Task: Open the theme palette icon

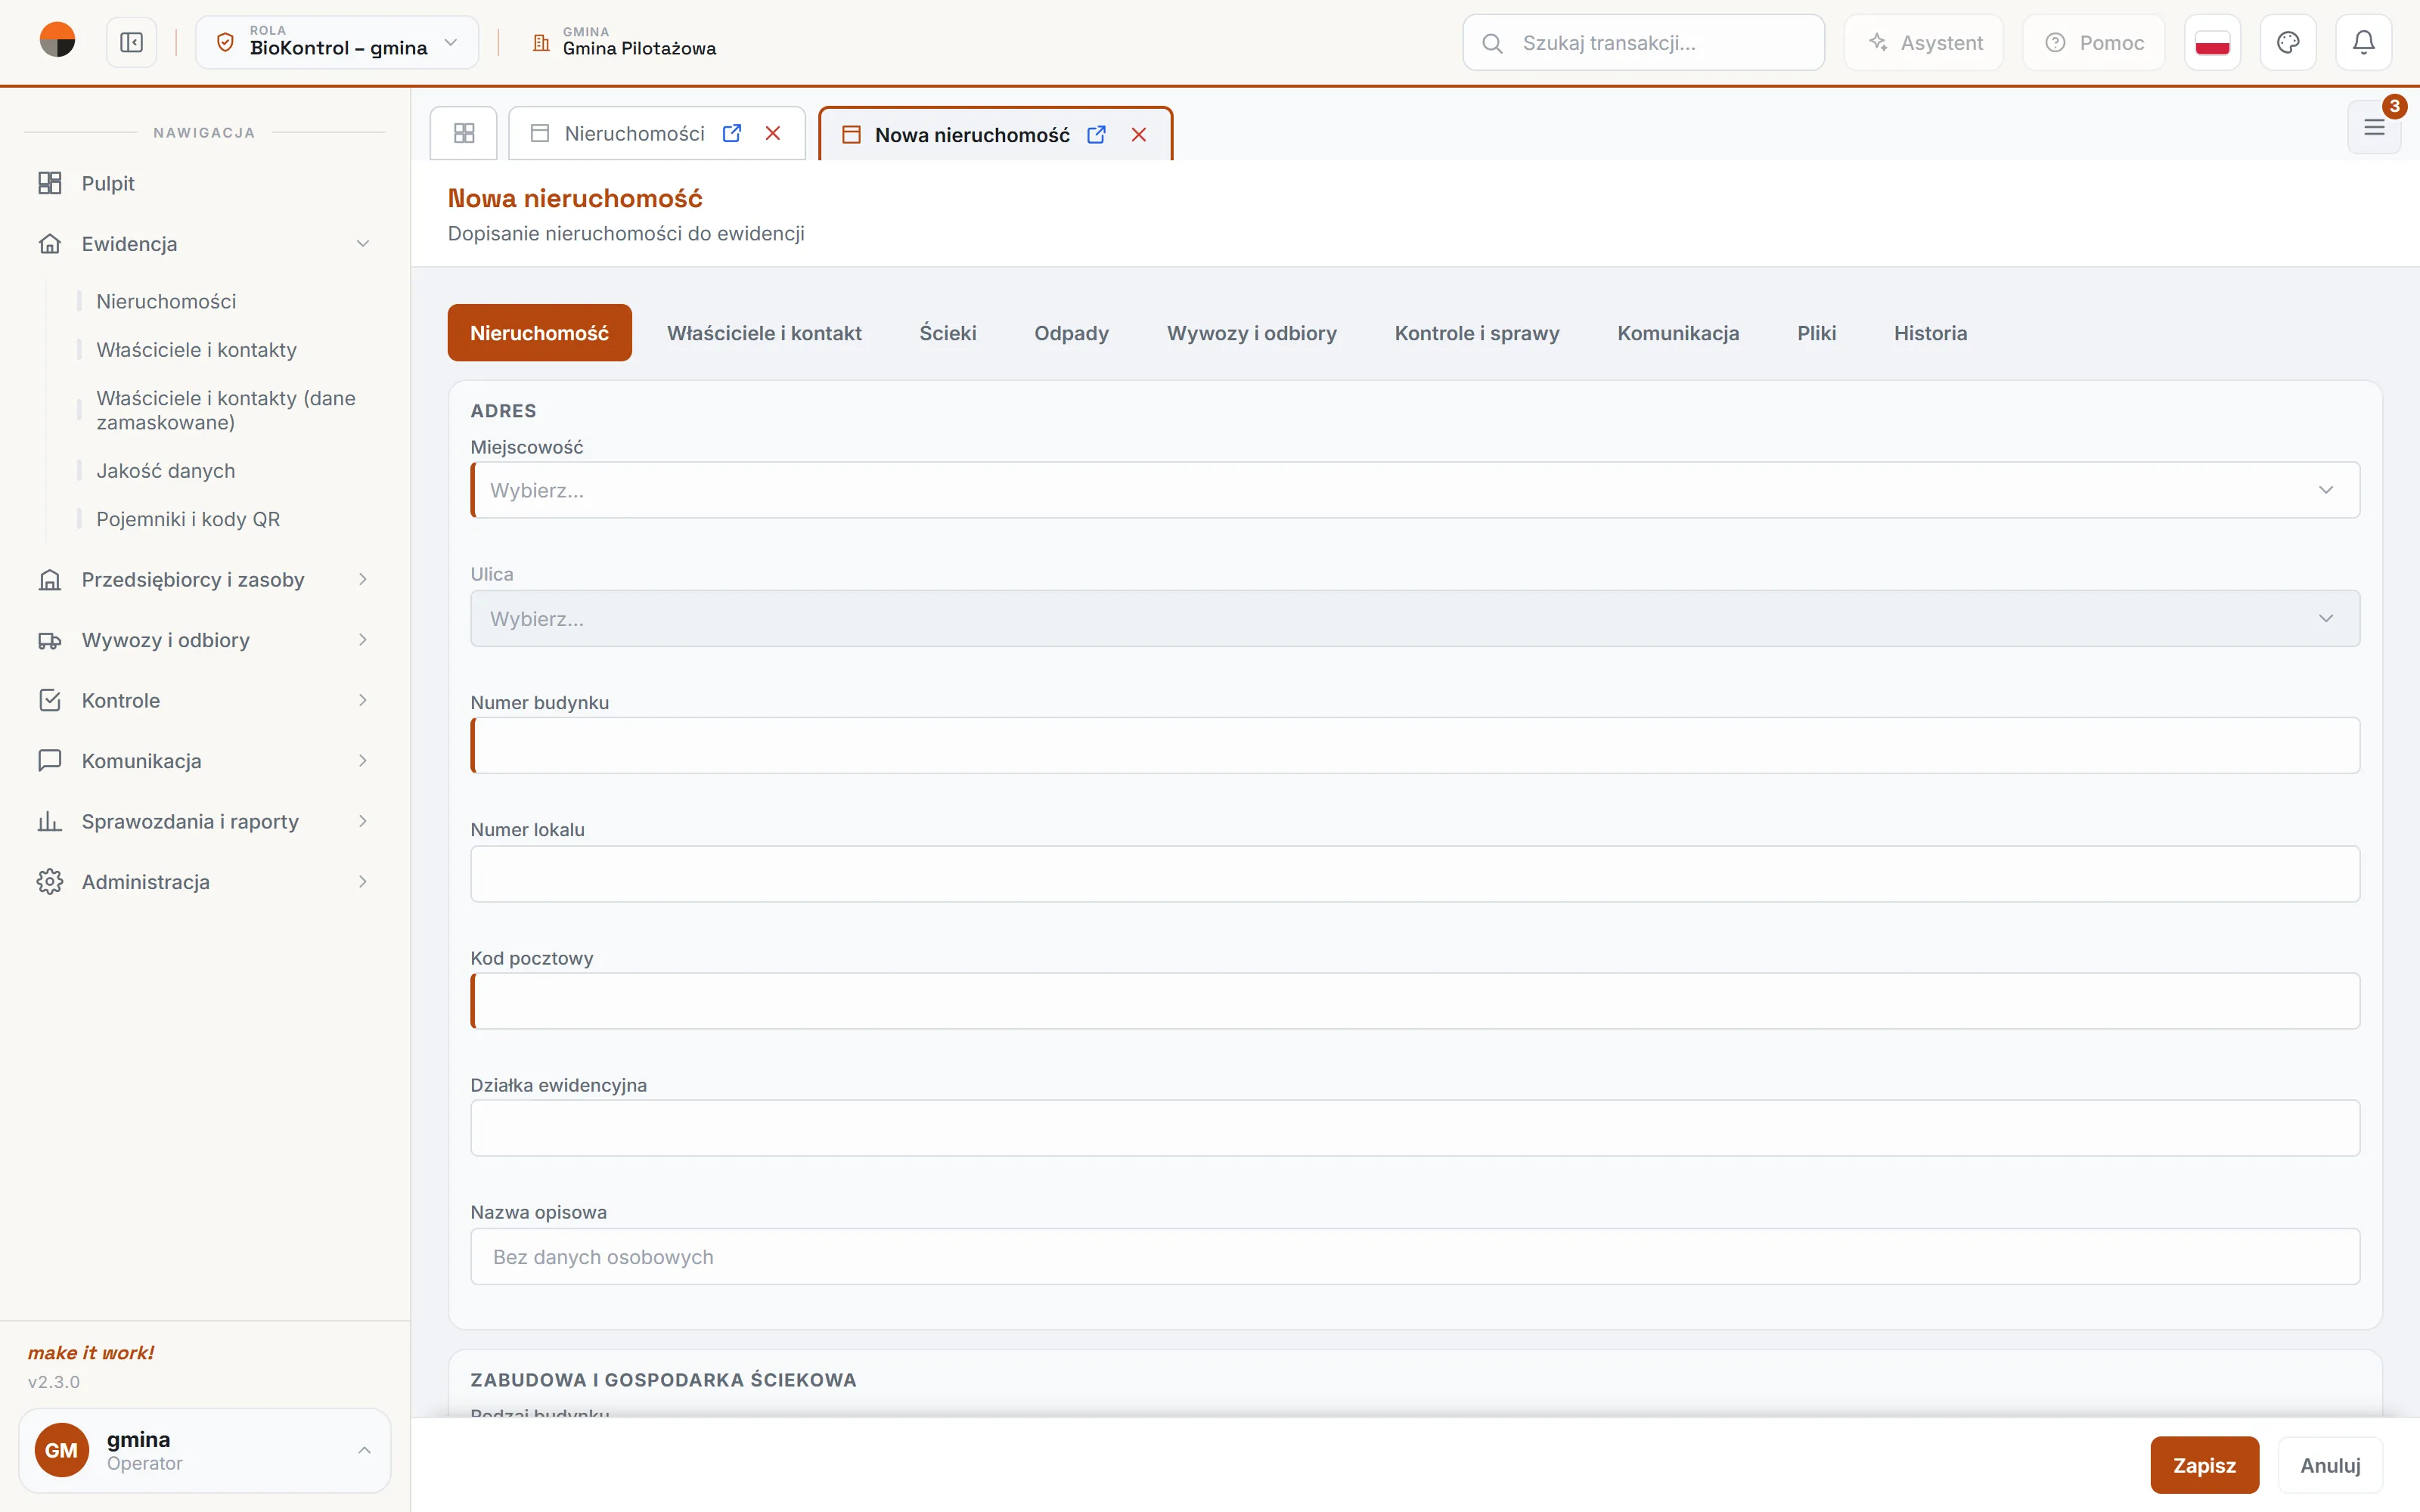Action: [x=2288, y=43]
